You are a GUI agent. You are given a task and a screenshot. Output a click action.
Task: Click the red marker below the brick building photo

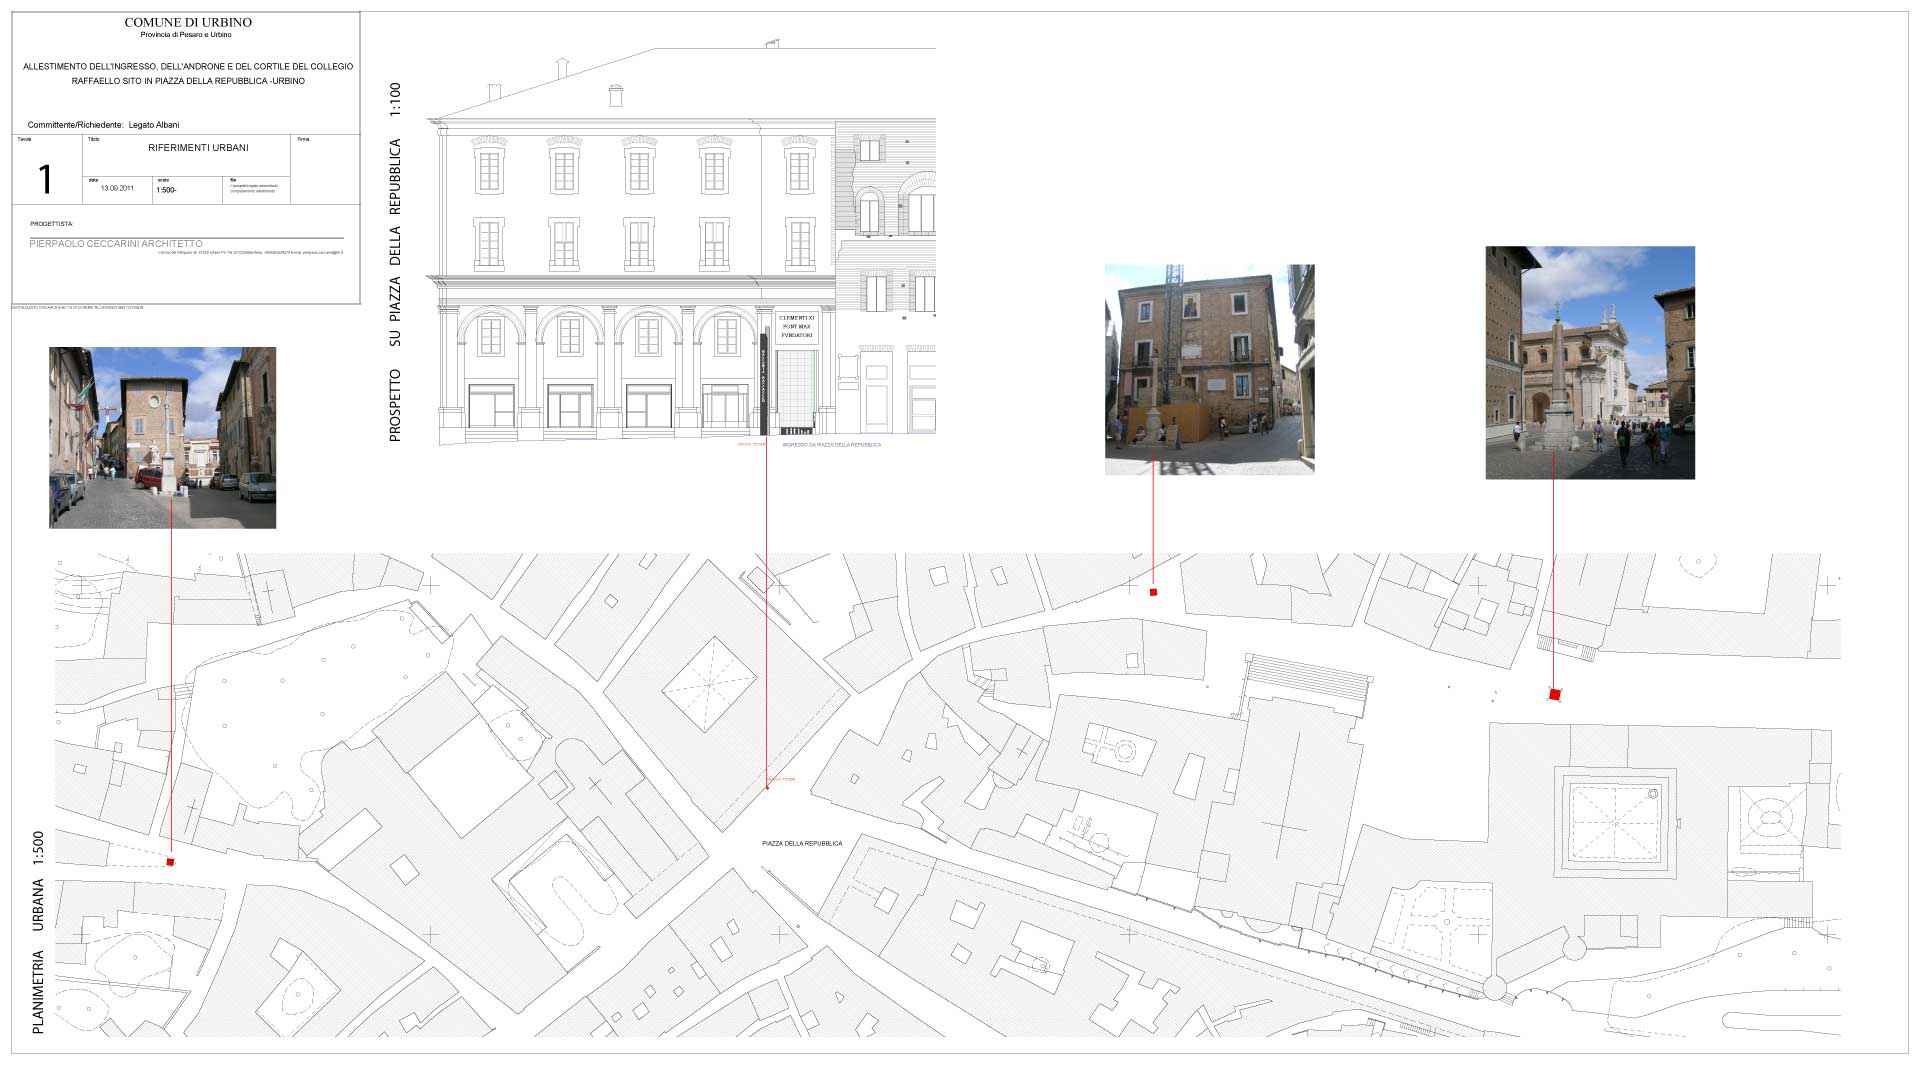click(x=1153, y=592)
